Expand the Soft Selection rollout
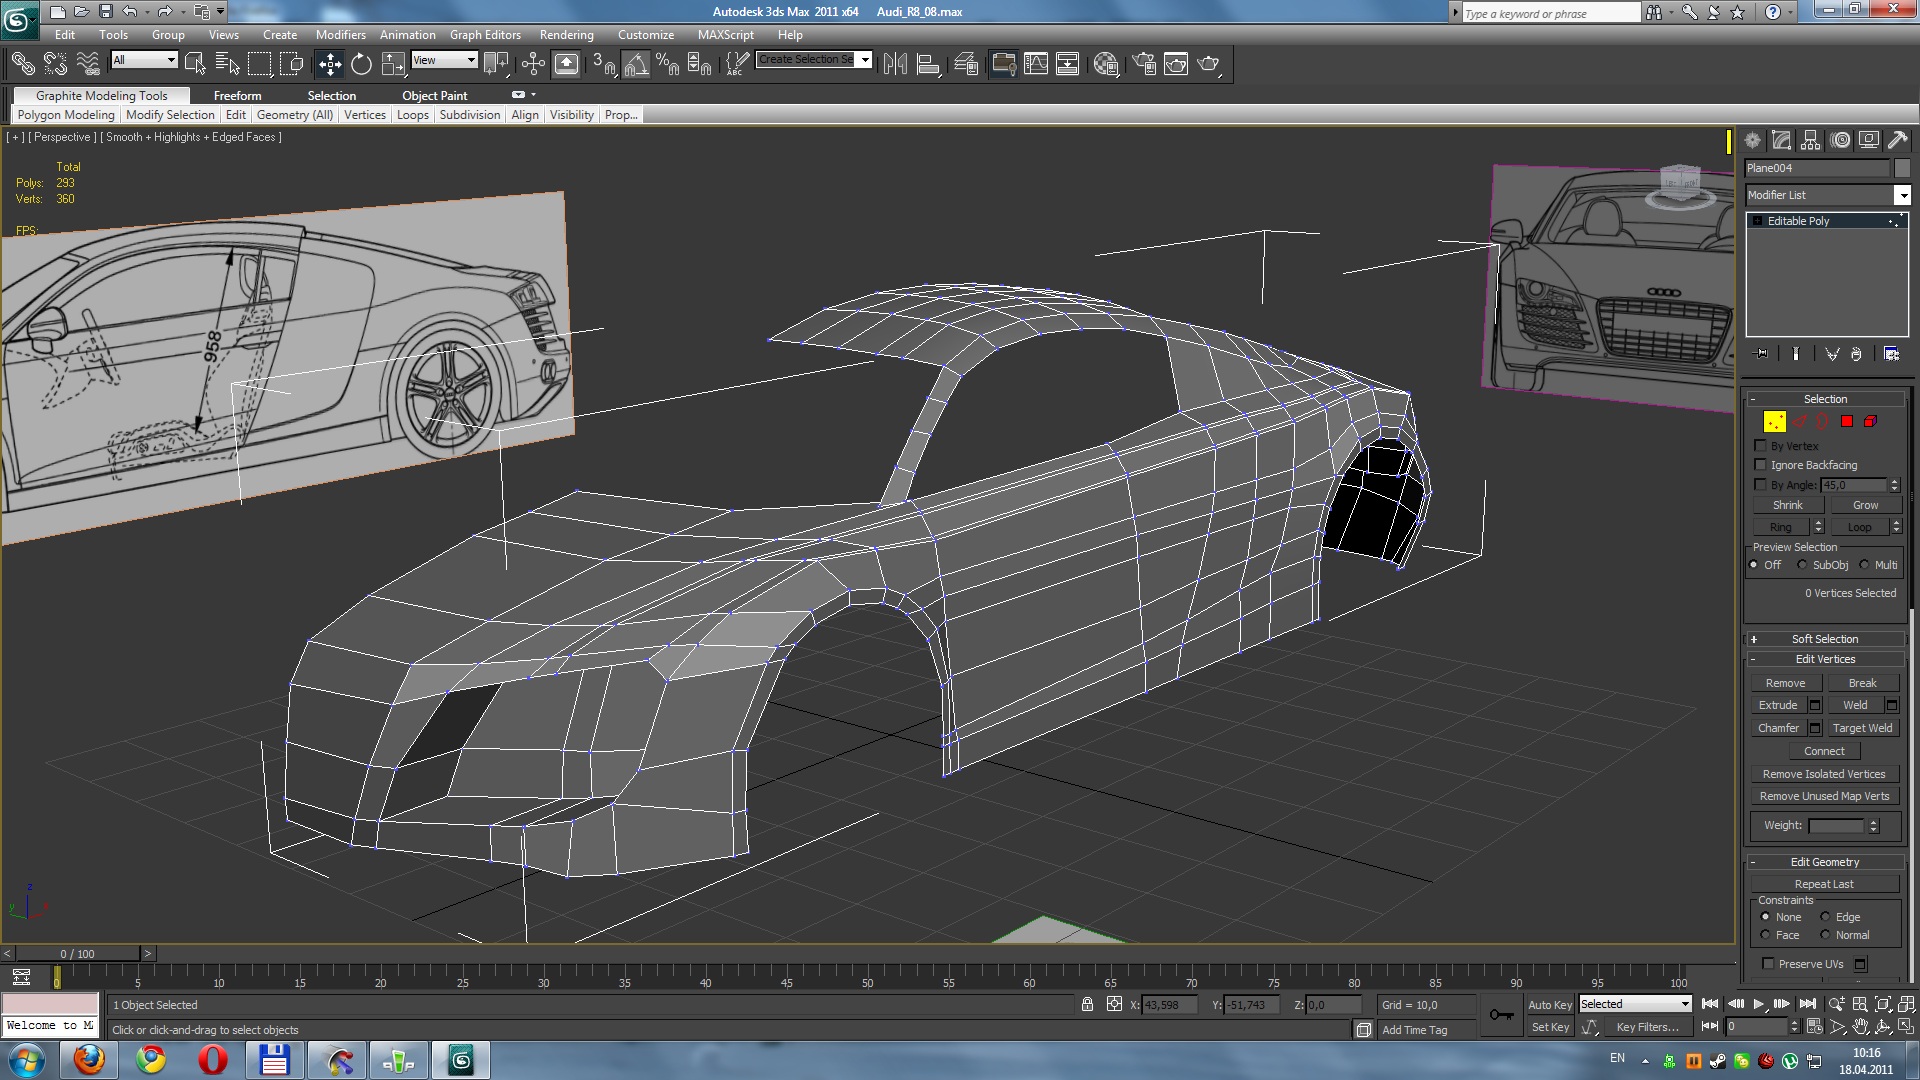Screen dimensions: 1920x1080 1824,639
